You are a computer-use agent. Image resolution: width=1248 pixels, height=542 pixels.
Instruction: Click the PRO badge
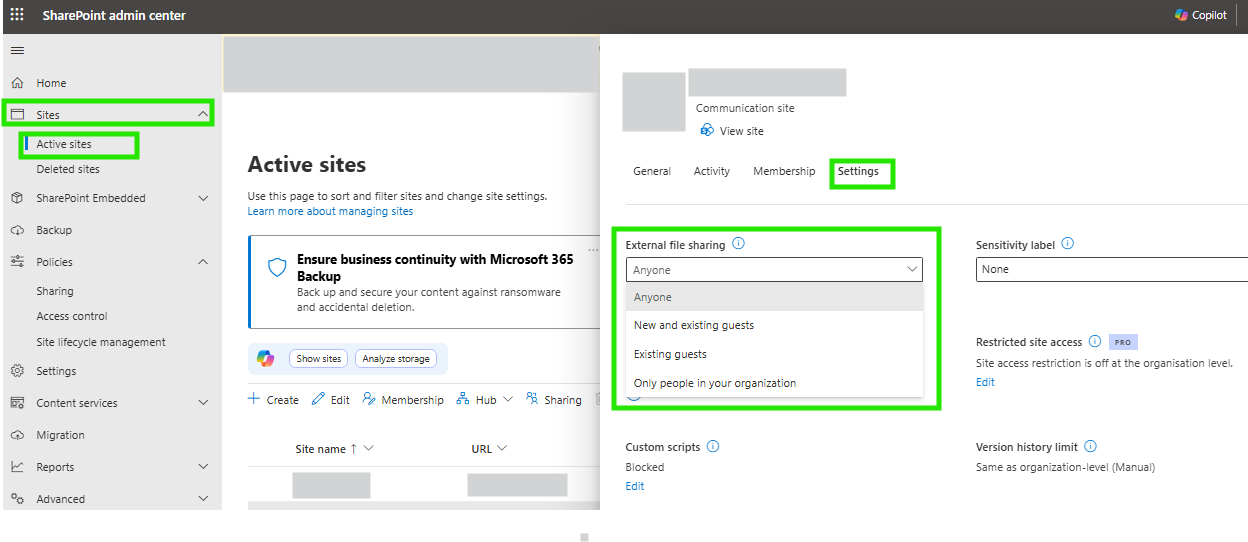[x=1123, y=342]
